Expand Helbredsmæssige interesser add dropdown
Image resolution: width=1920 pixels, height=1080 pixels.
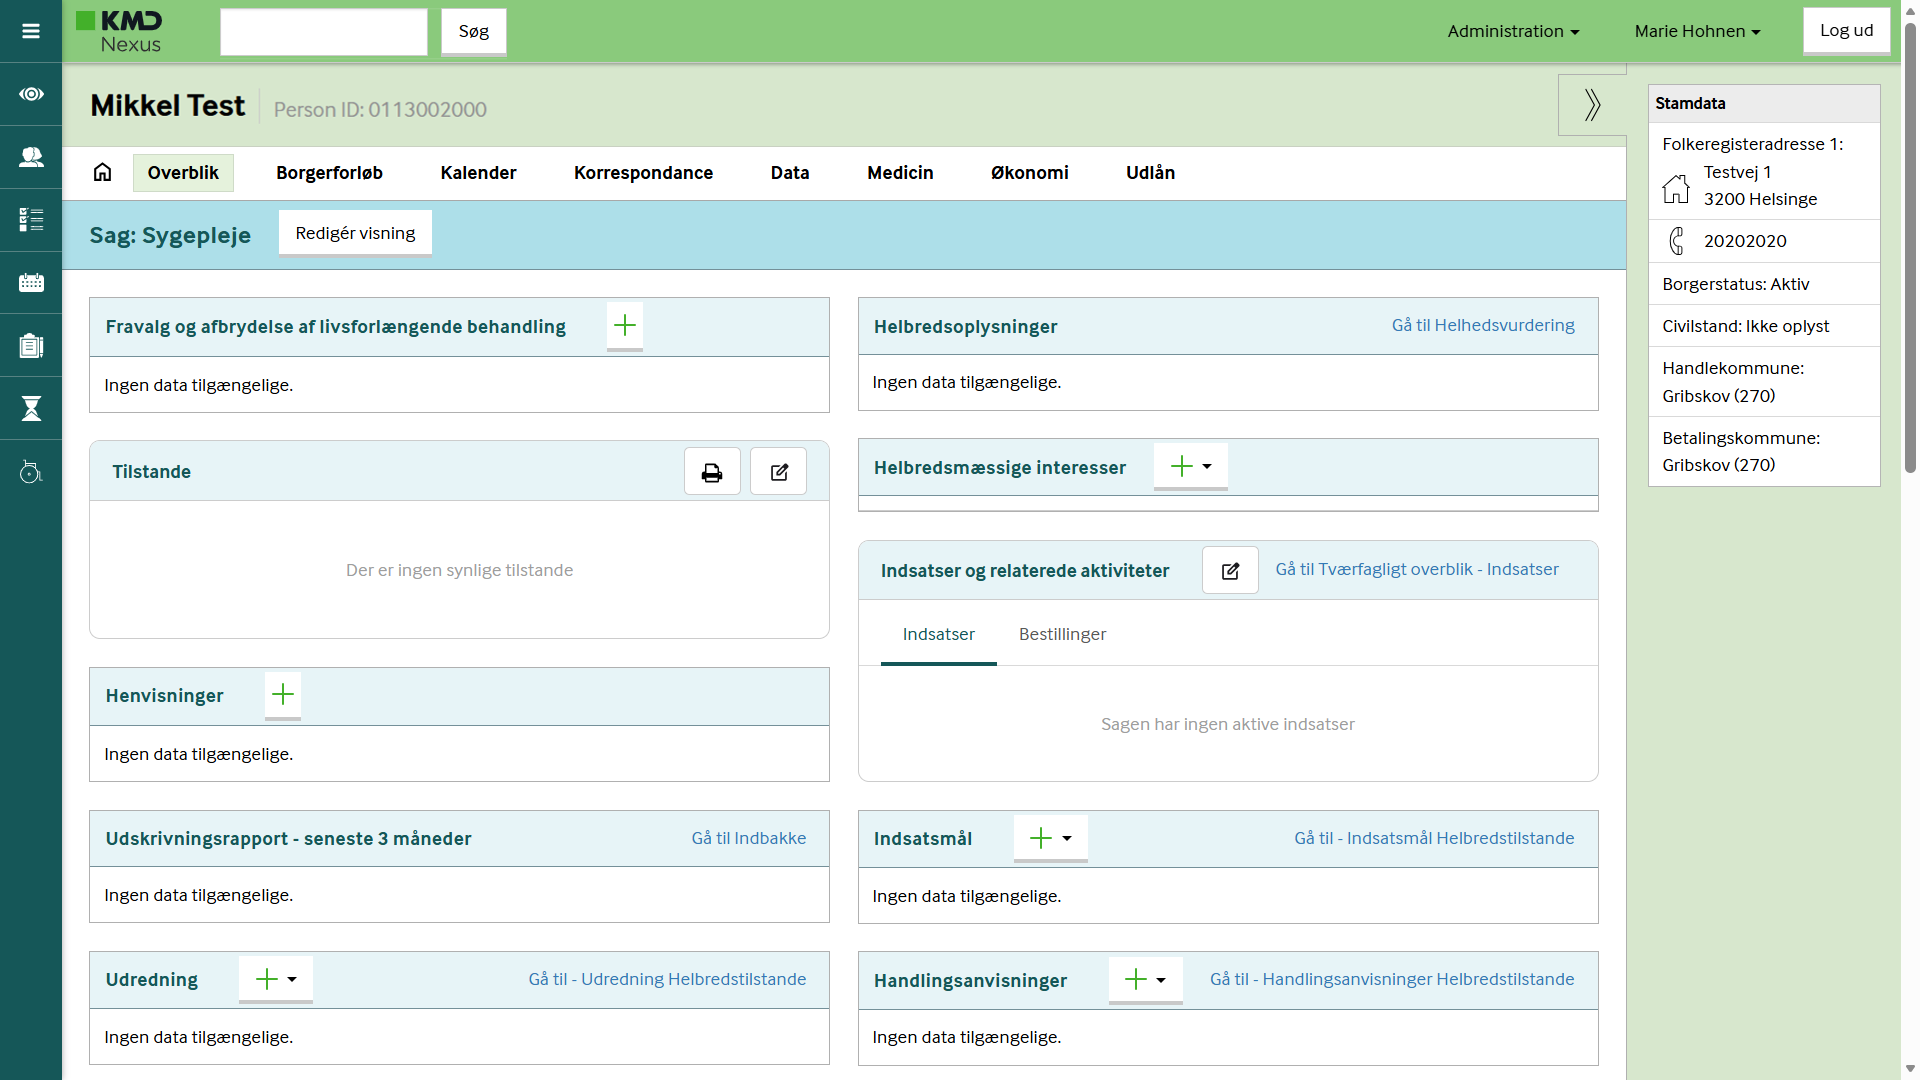pos(1207,466)
